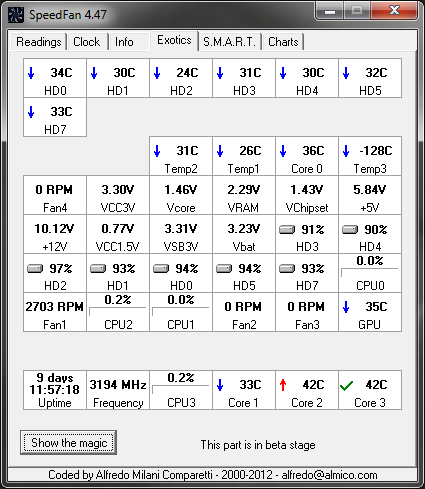Click the blue down arrow beside HD1 temperature
This screenshot has width=425, height=489.
pos(94,73)
